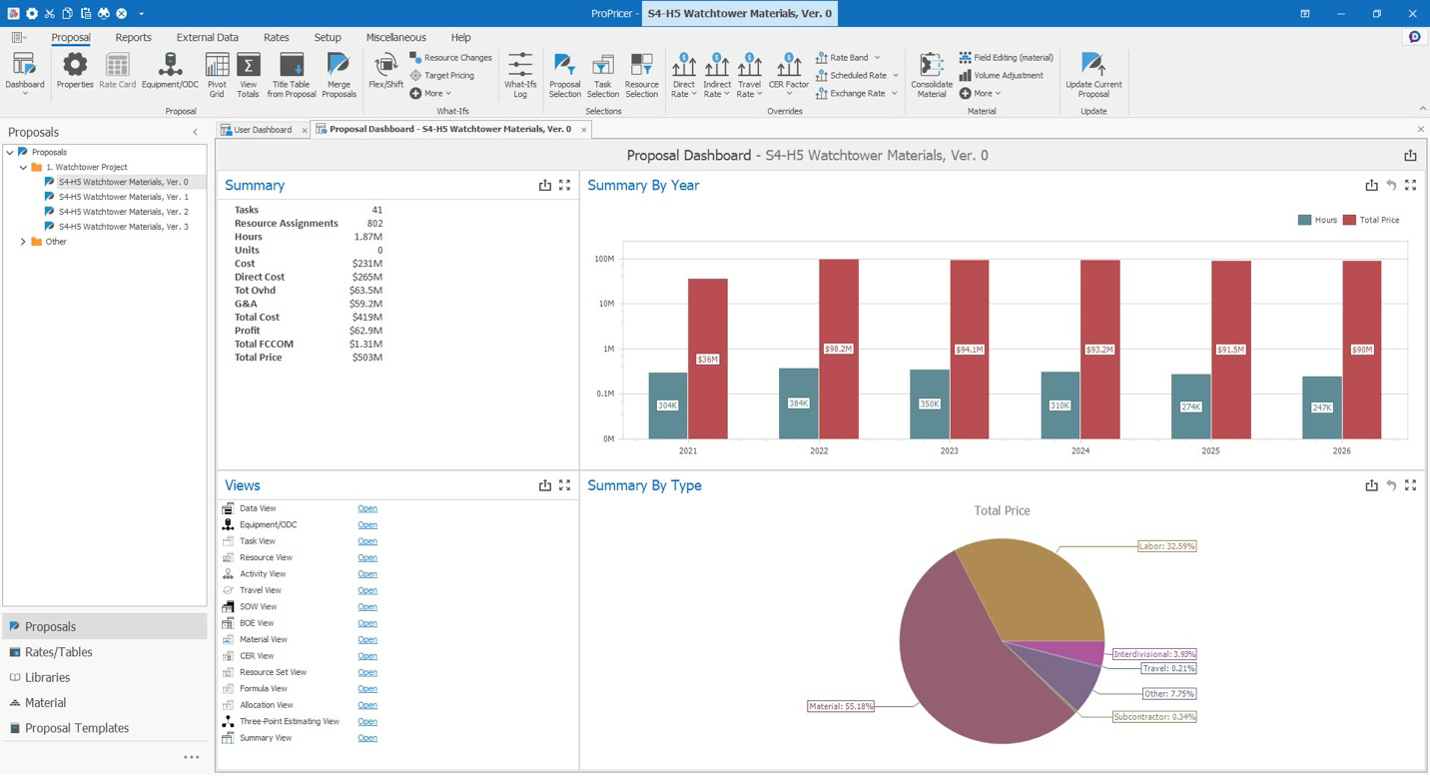This screenshot has width=1430, height=779.
Task: Switch to the User Dashboard tab
Action: click(262, 130)
